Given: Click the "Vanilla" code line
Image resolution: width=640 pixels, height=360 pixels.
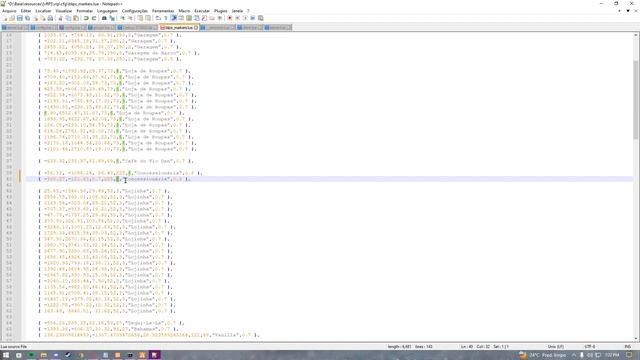Looking at the screenshot, I should point(149,335).
